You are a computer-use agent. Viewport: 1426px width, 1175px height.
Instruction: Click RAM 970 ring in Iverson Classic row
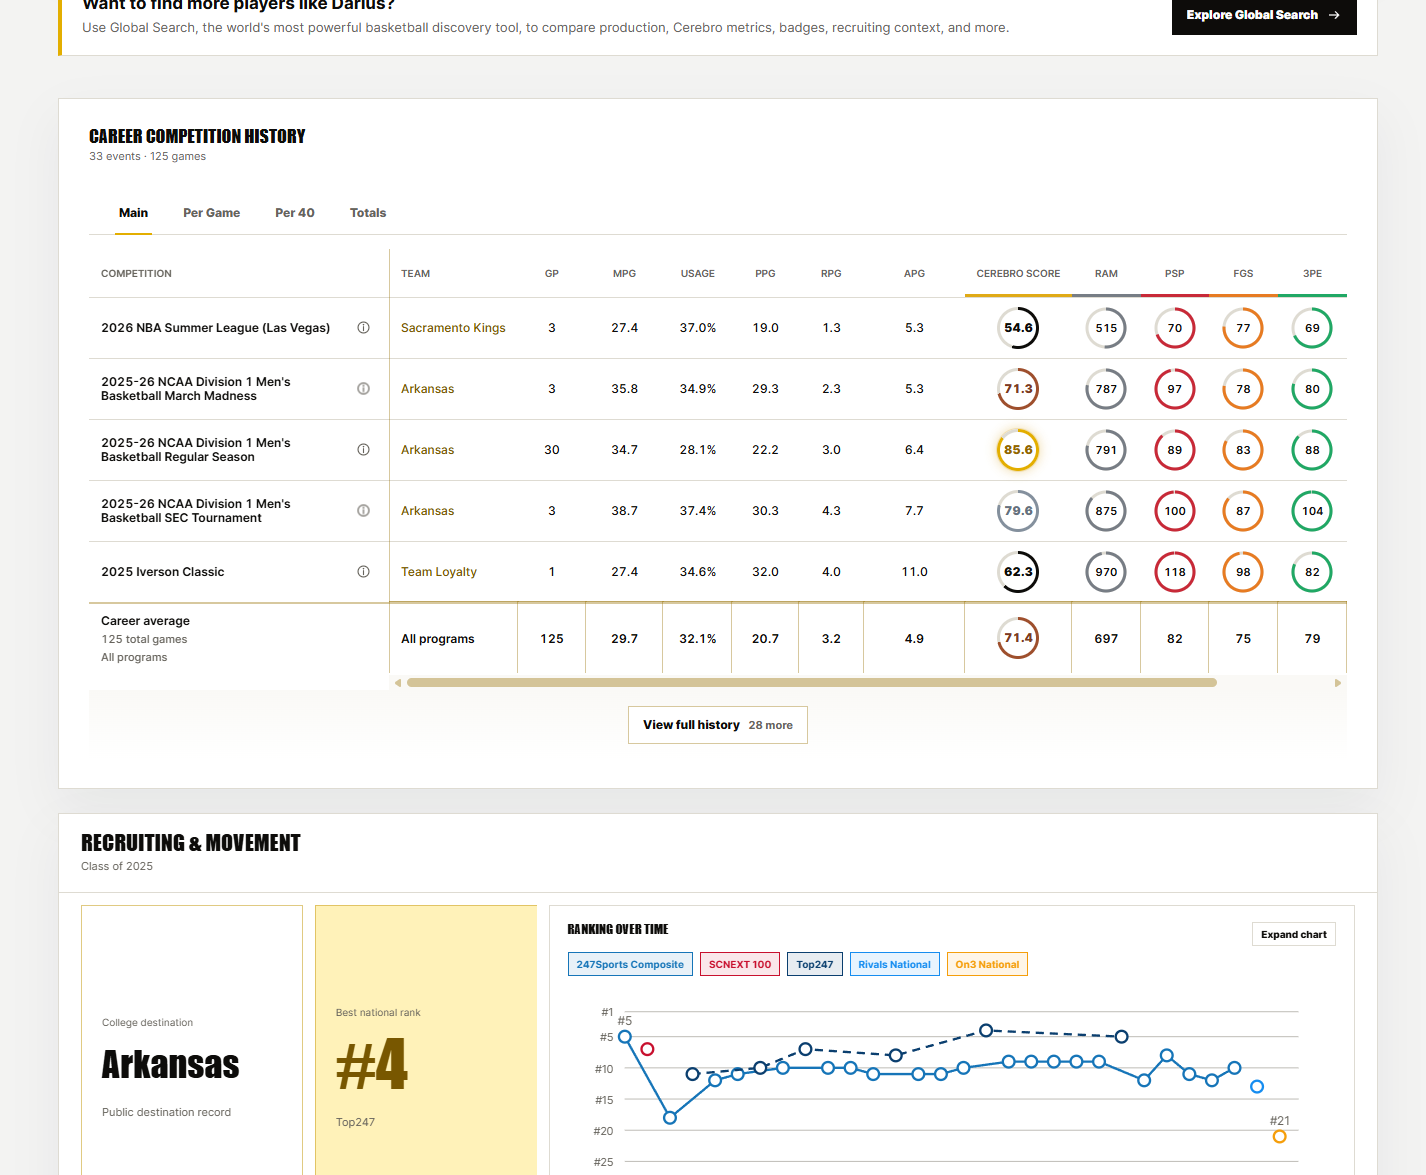coord(1106,572)
